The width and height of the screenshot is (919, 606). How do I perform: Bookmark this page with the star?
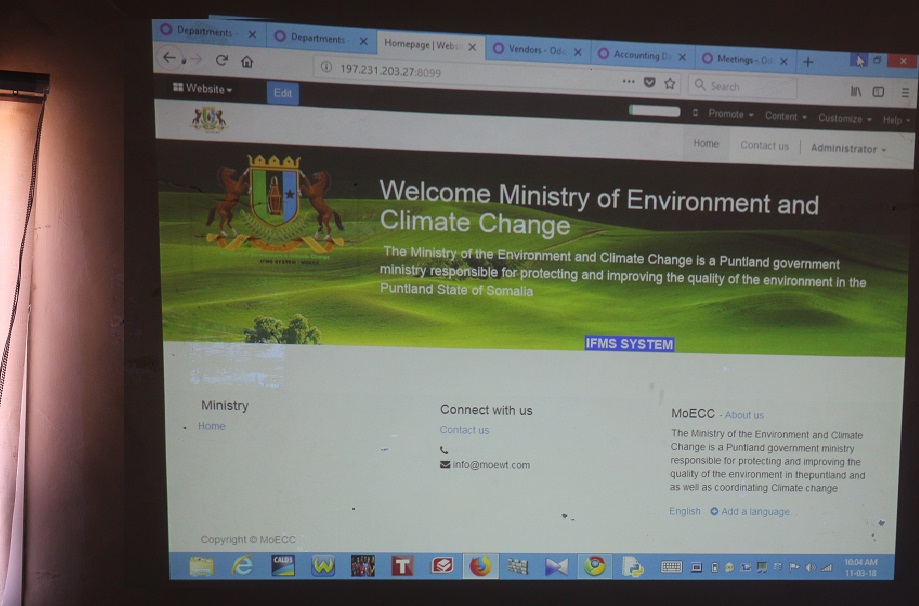670,83
